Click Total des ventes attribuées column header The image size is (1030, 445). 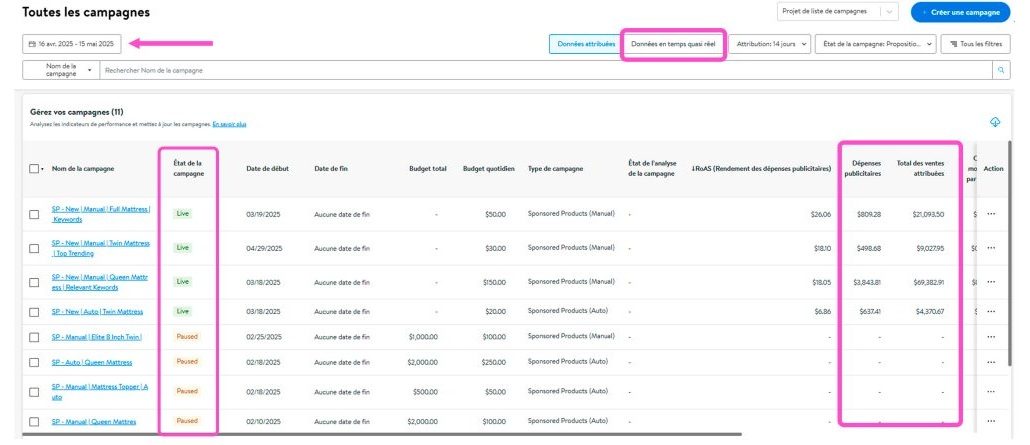tap(920, 169)
